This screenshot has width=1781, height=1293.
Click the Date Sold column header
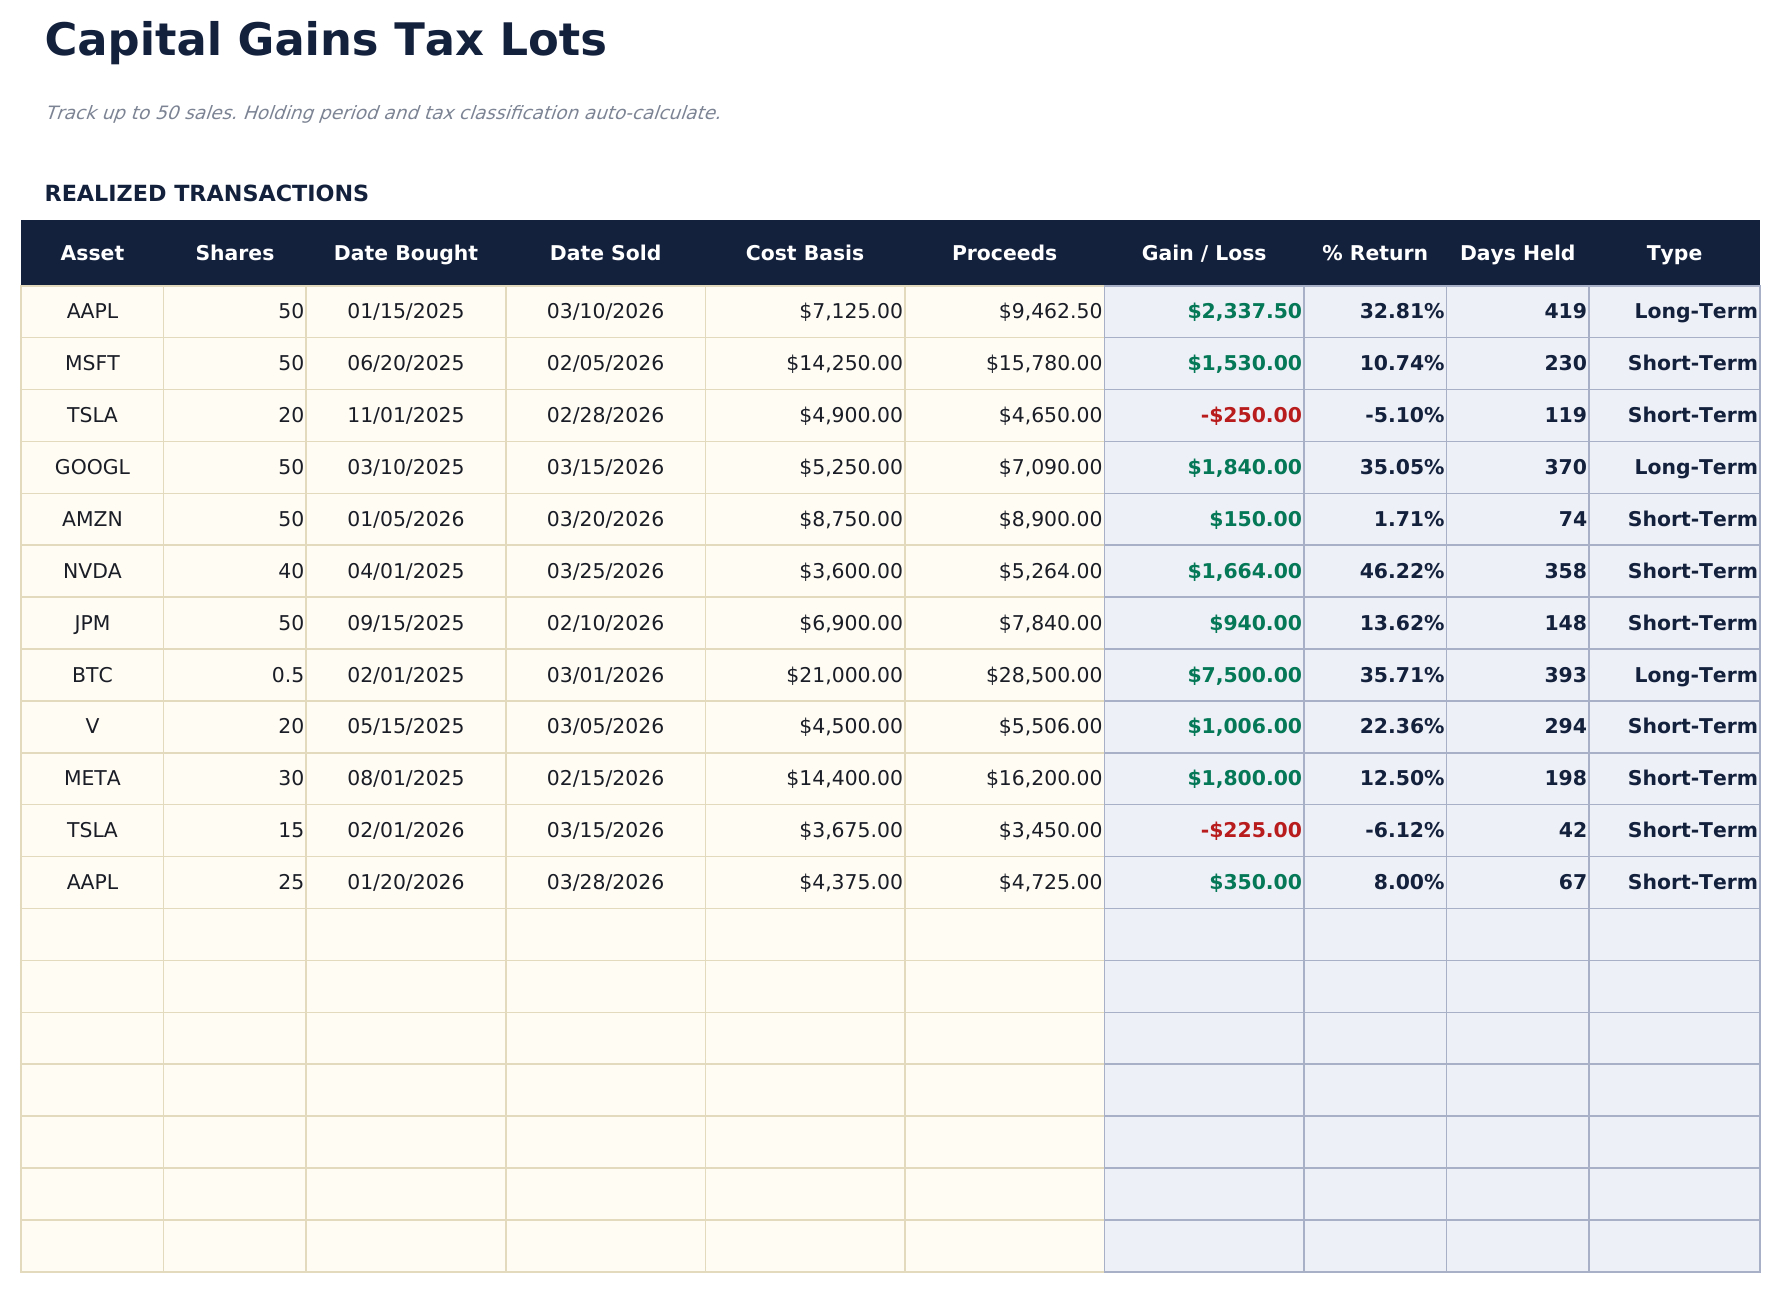coord(605,253)
